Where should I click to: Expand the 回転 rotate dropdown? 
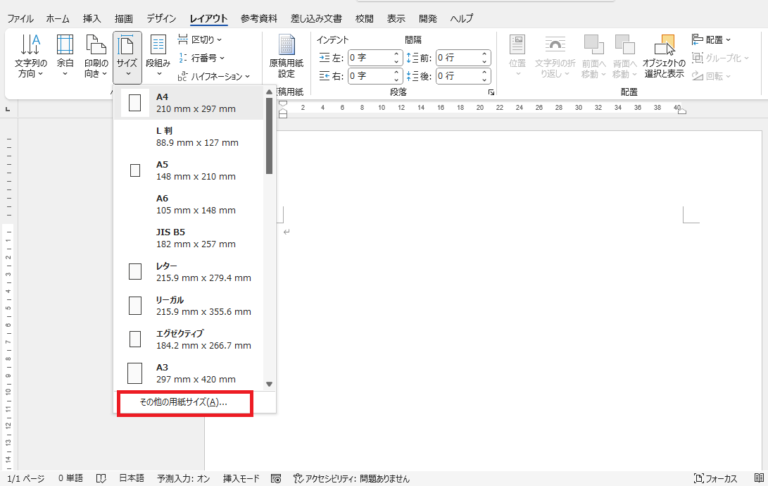(x=711, y=76)
